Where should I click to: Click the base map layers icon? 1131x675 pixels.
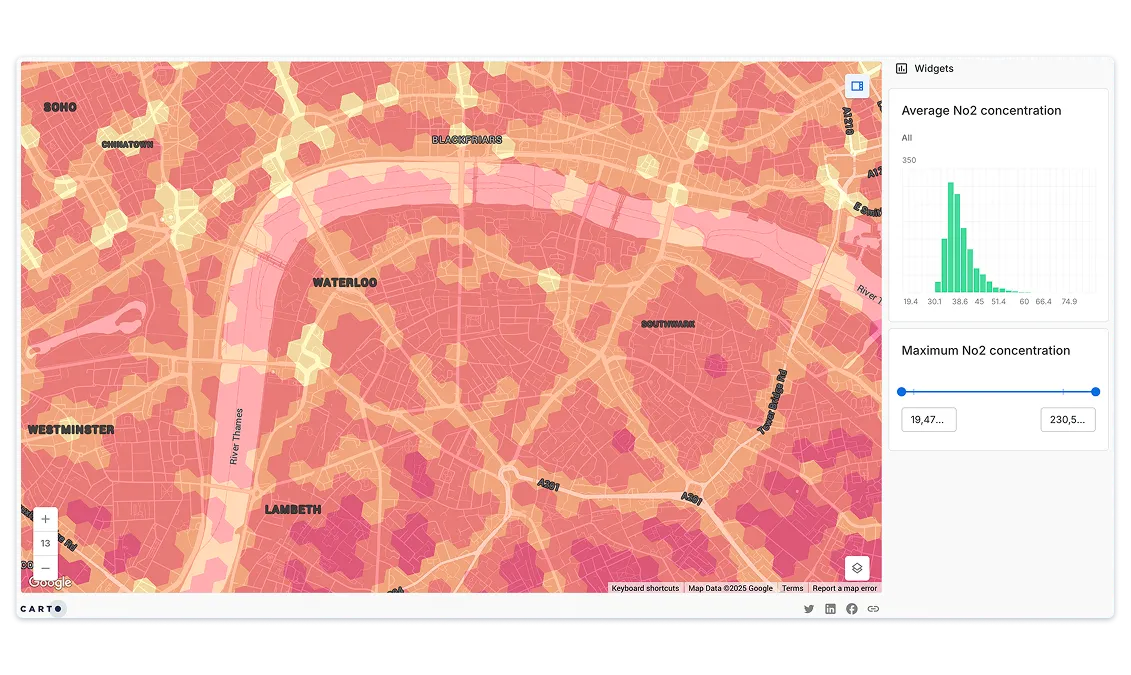click(x=857, y=567)
